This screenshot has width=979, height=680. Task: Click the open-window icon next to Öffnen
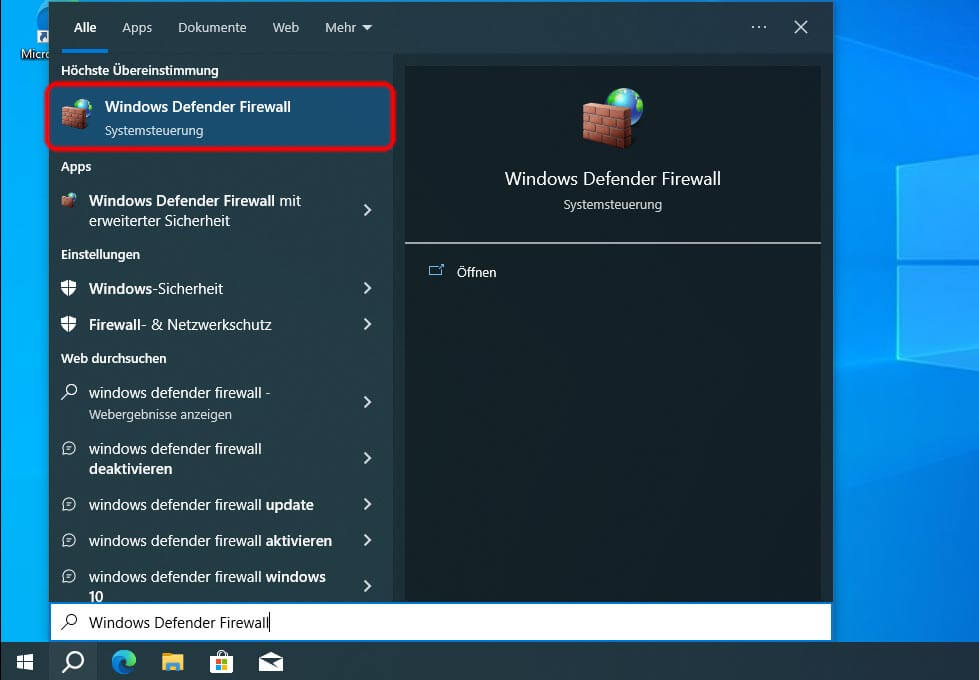coord(436,270)
